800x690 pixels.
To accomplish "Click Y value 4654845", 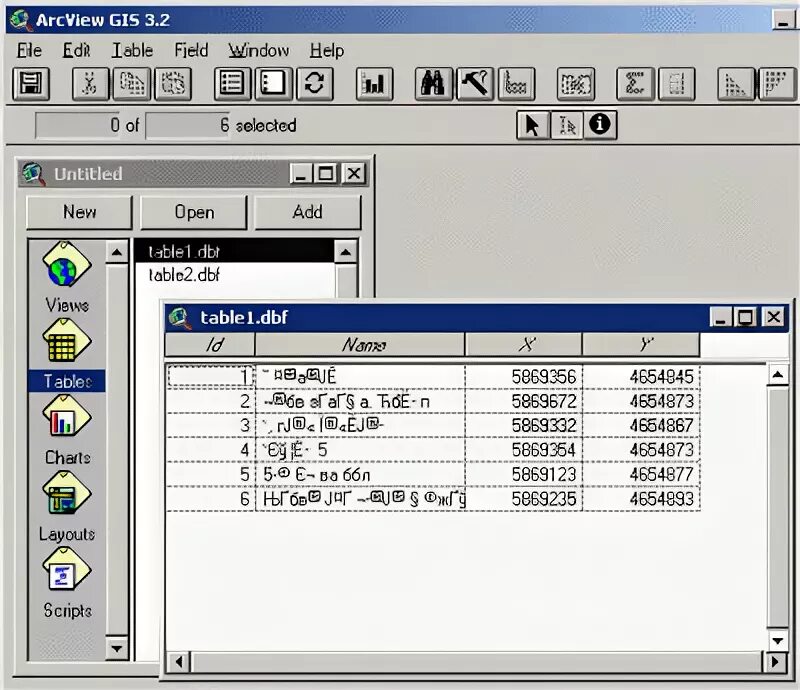I will tap(661, 377).
